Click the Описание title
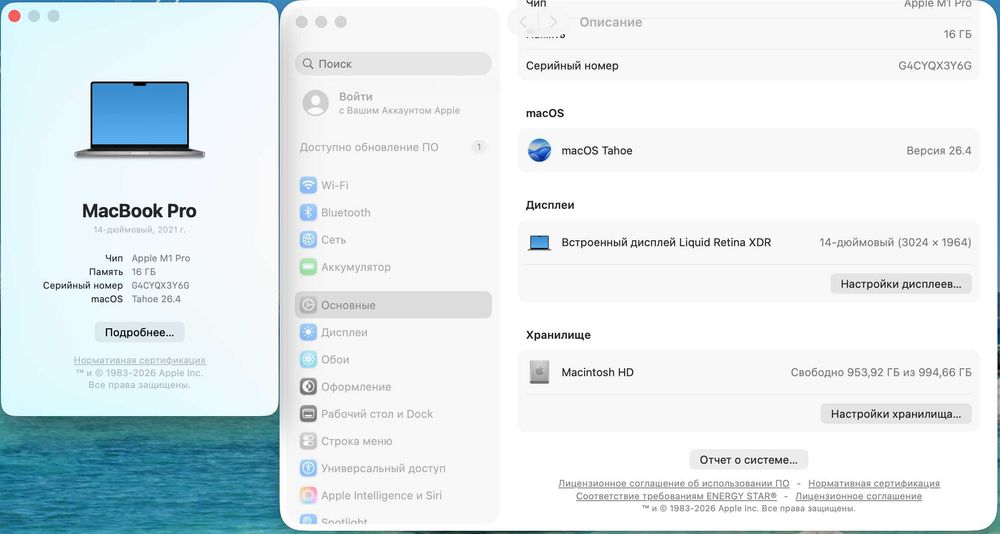The width and height of the screenshot is (1000, 534). [610, 22]
